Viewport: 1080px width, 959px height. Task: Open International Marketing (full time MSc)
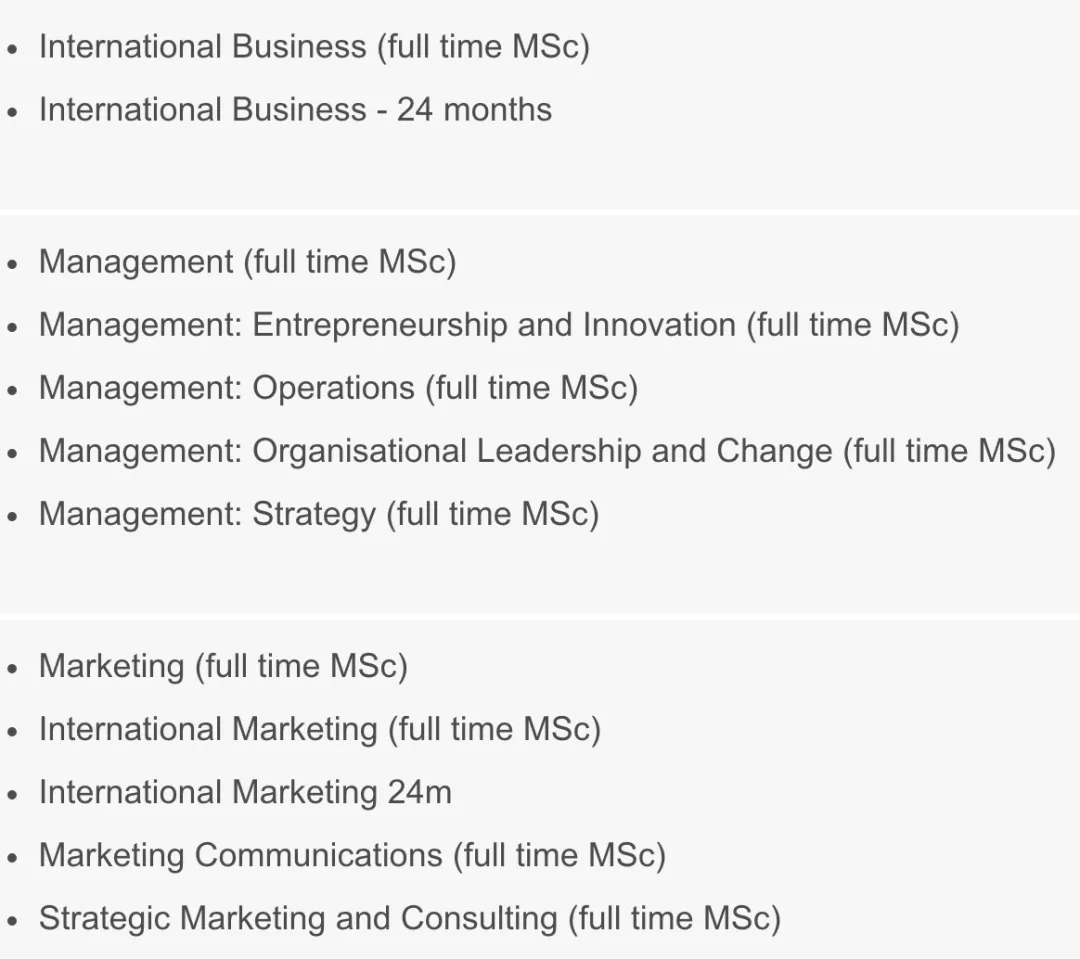320,729
